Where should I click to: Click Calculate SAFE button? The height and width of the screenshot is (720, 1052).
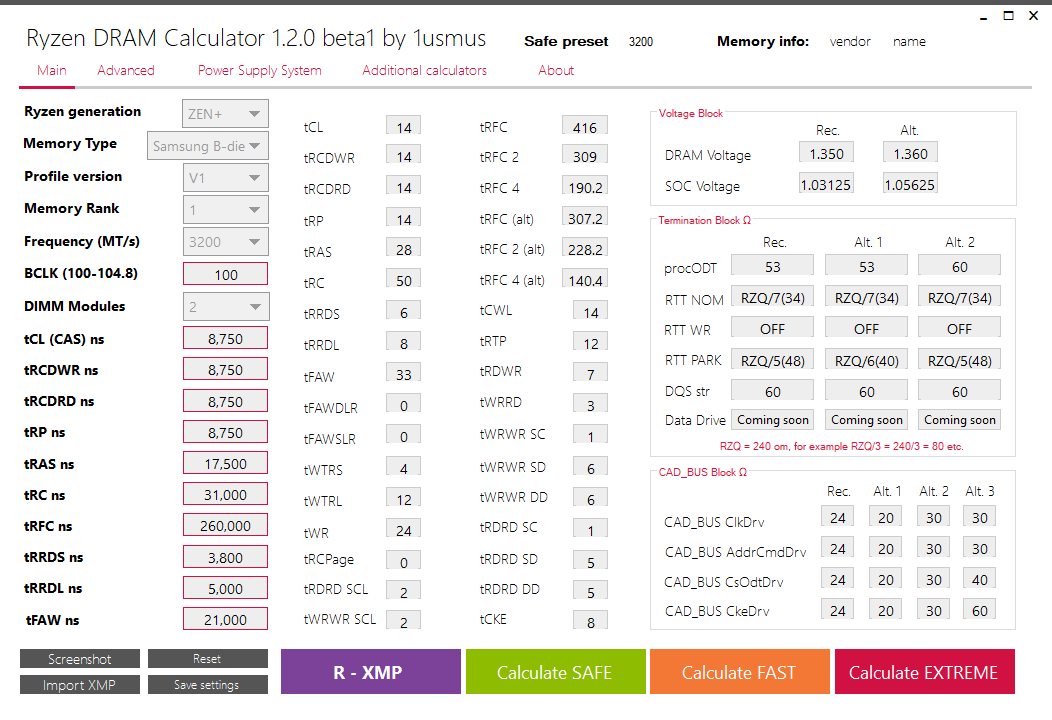tap(556, 671)
